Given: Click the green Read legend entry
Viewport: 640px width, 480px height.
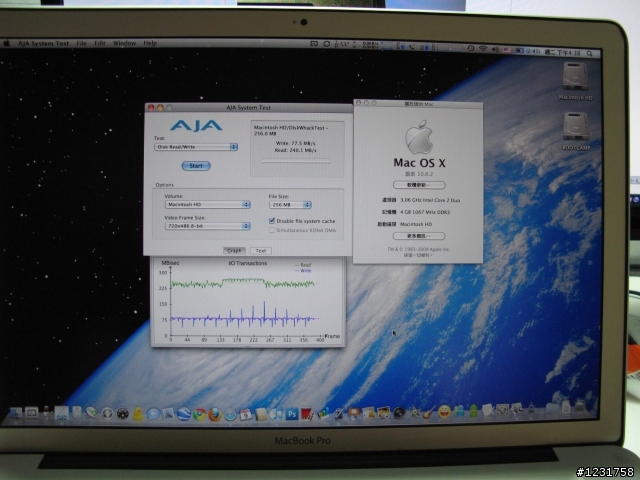Looking at the screenshot, I should (303, 265).
